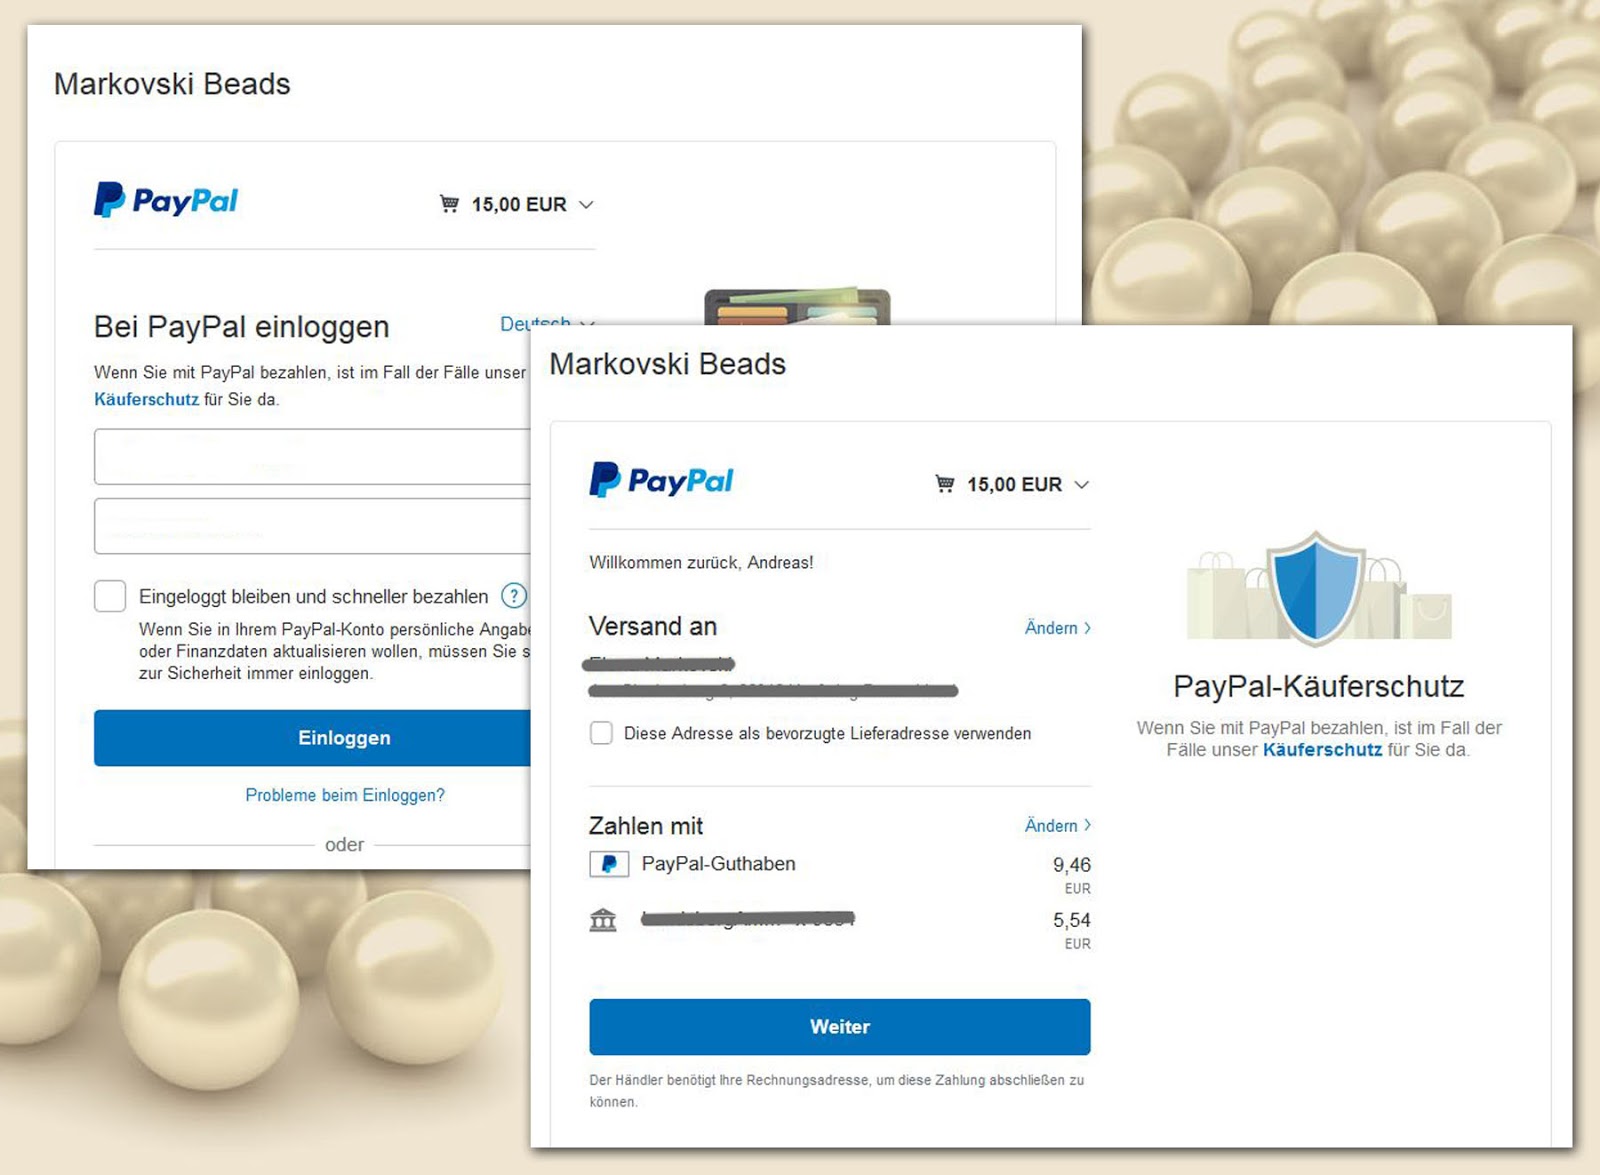Click the bank building icon under Zahlen mit

tap(603, 920)
